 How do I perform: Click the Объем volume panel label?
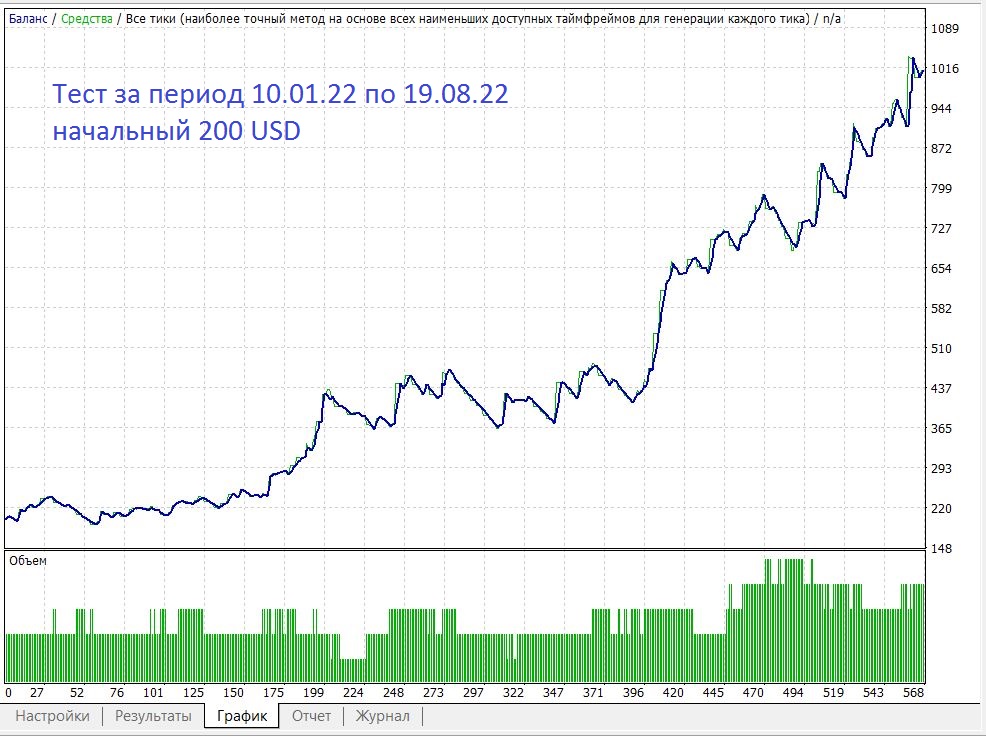point(28,560)
